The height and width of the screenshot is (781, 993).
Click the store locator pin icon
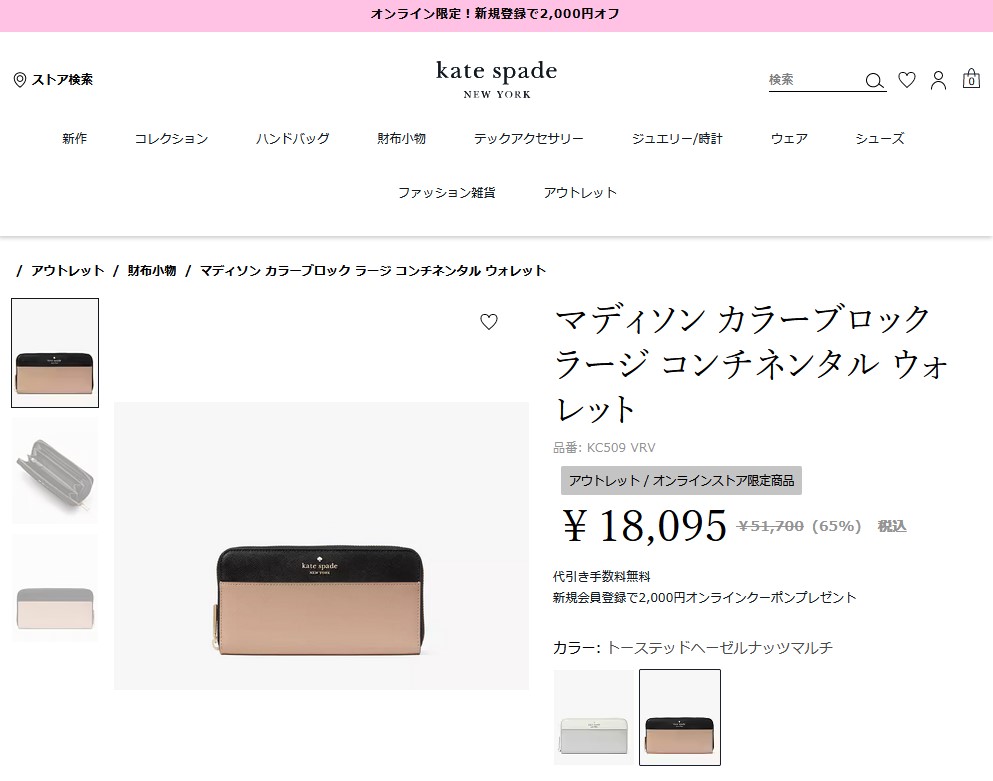(x=20, y=80)
